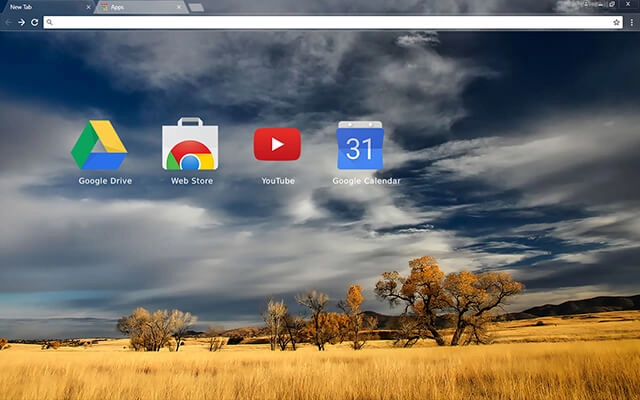Go back with the back arrow
The width and height of the screenshot is (640, 400).
(x=8, y=22)
